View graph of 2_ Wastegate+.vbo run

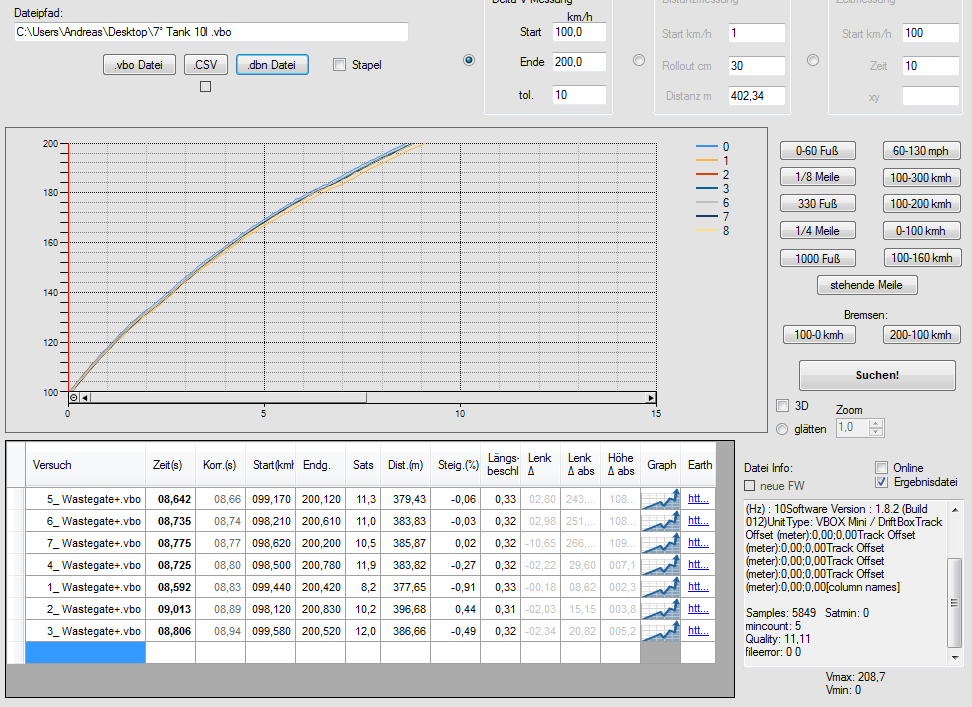click(661, 608)
